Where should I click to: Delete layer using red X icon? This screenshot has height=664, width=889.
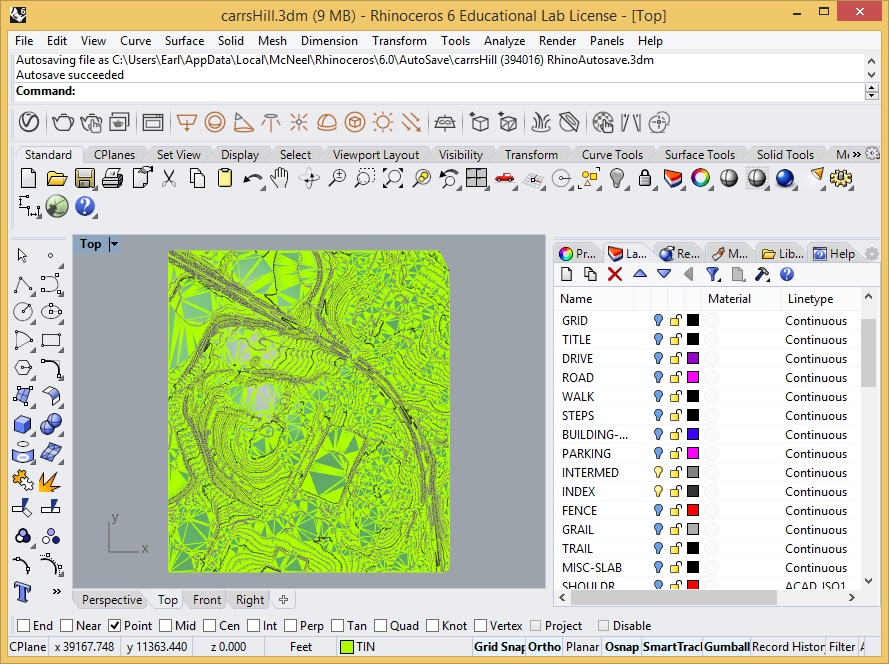coord(615,274)
